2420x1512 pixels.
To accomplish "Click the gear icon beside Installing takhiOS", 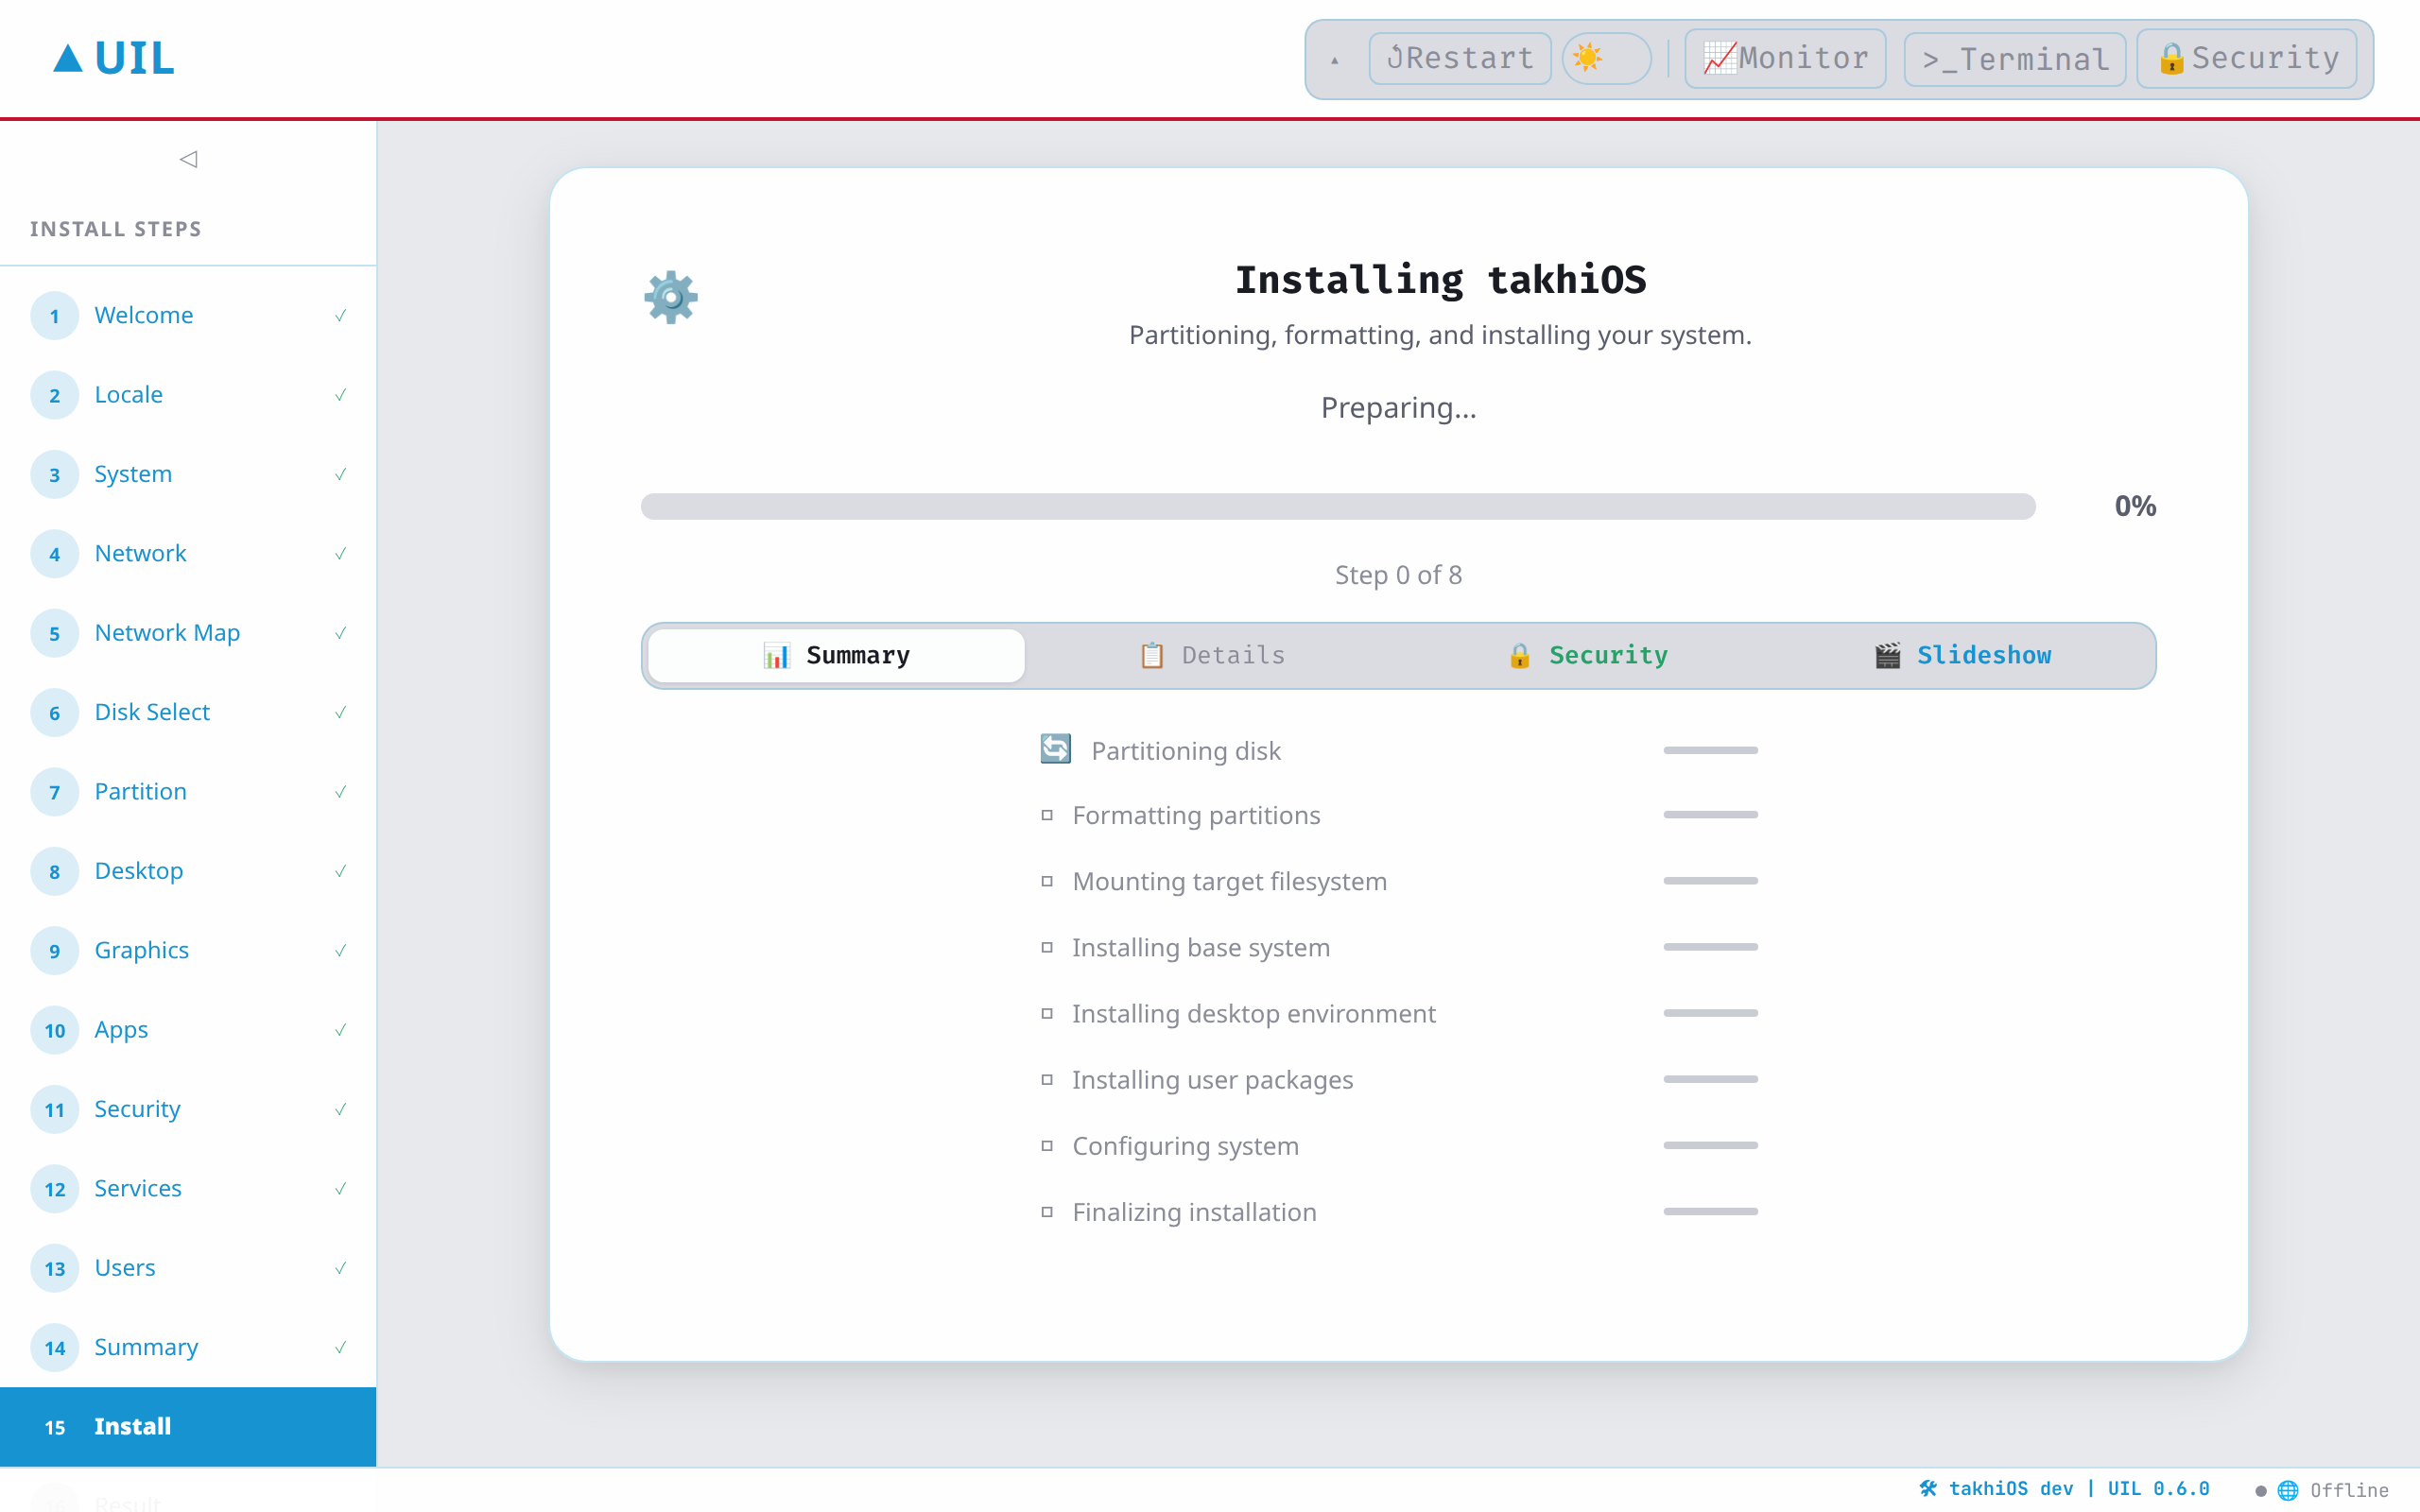I will pos(671,297).
